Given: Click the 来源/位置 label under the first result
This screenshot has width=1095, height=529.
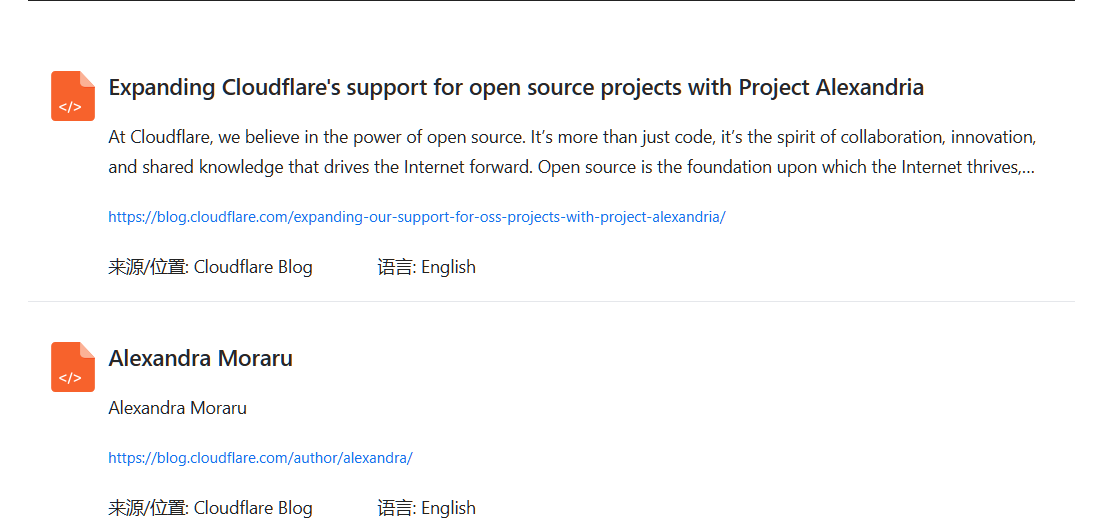Looking at the screenshot, I should point(148,267).
